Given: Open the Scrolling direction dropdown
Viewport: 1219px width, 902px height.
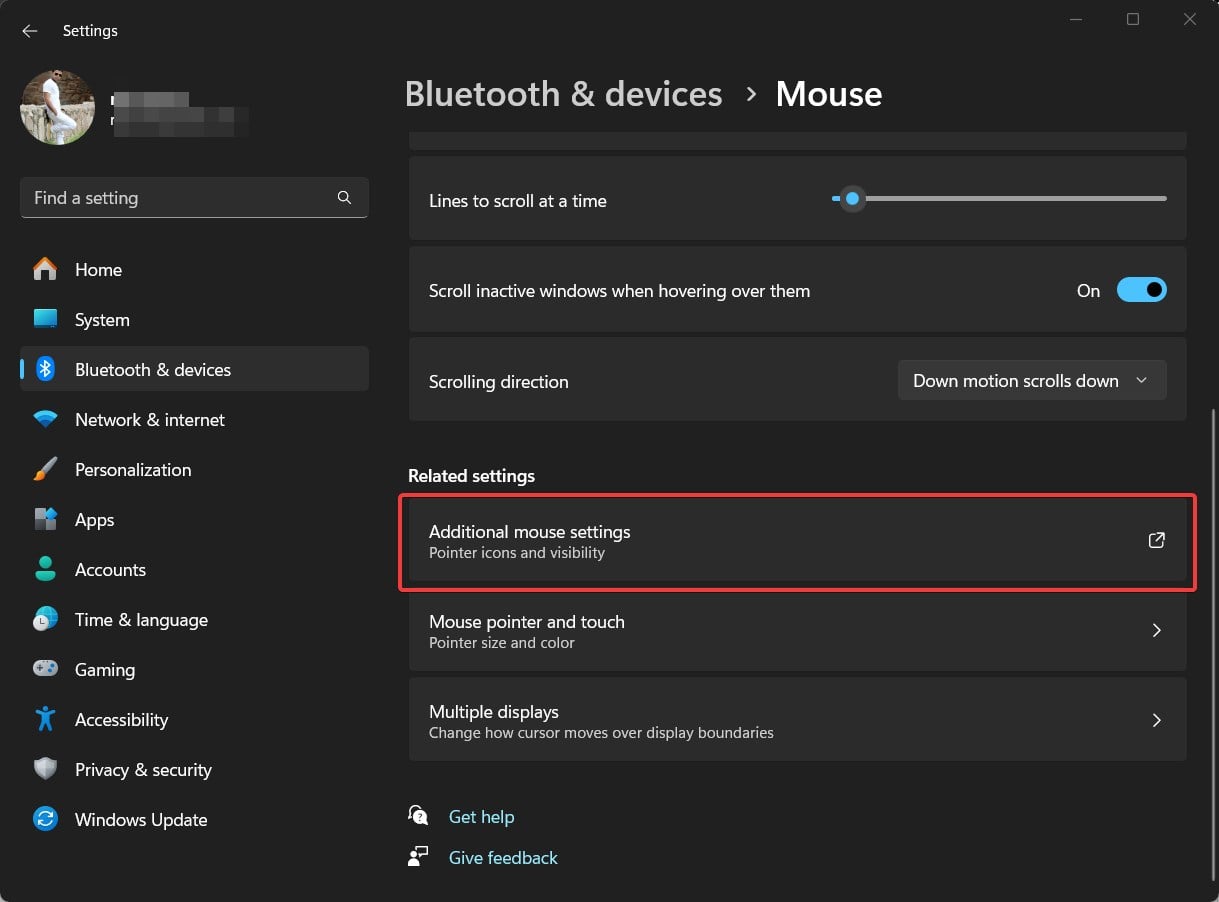Looking at the screenshot, I should pos(1031,381).
